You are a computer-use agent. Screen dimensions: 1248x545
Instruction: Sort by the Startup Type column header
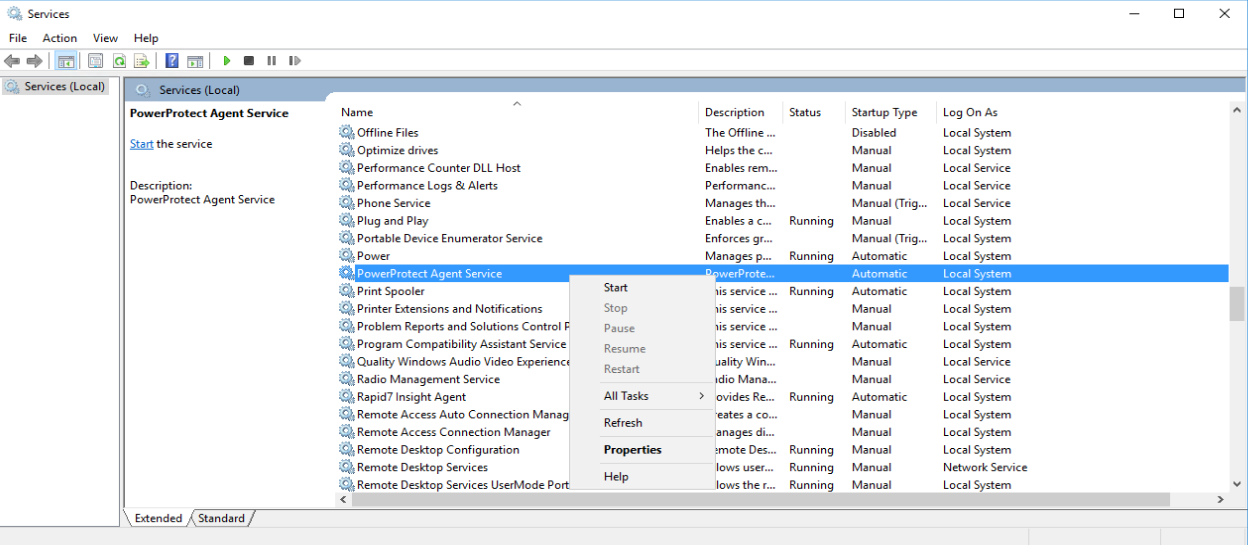click(x=884, y=113)
